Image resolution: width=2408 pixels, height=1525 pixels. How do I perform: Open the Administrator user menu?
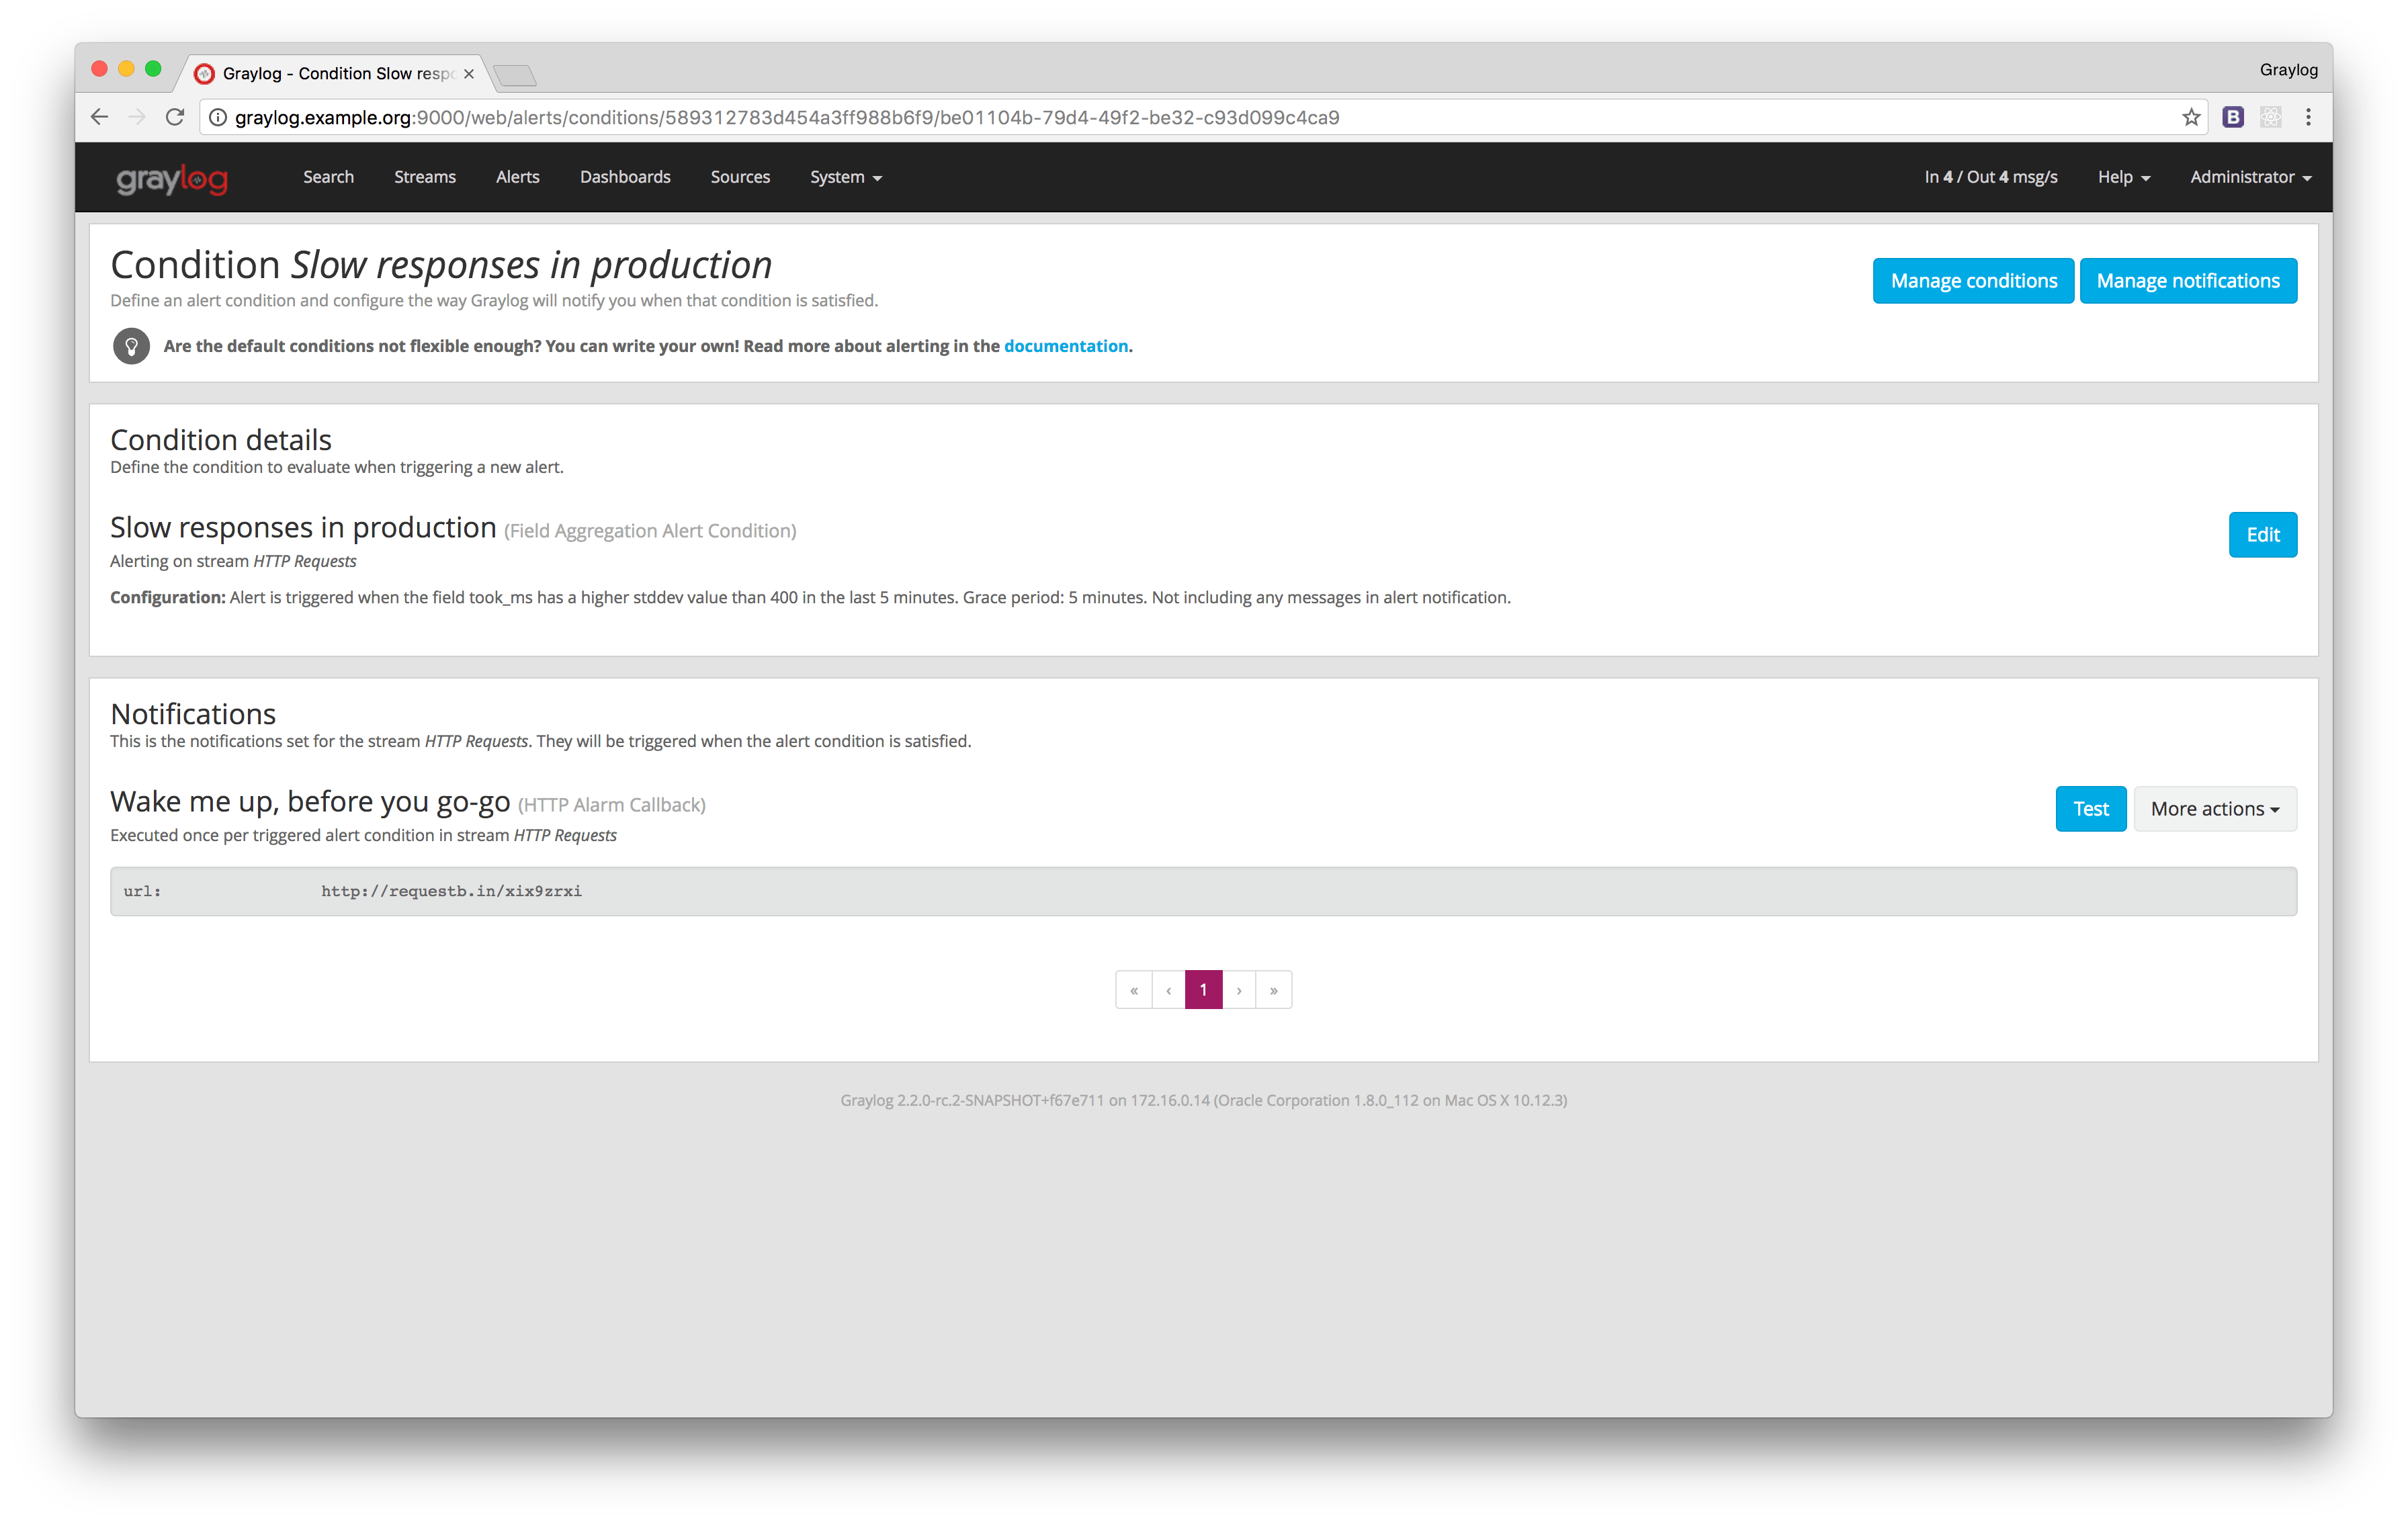click(2250, 177)
